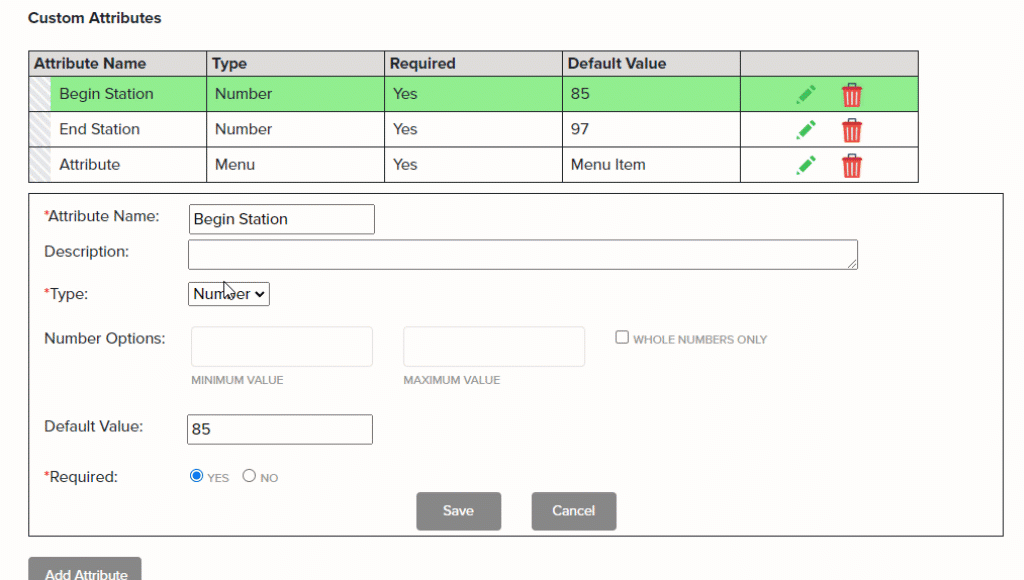Edit the Begin Station attribute
Screen dimensions: 1024x580
[x=806, y=93]
